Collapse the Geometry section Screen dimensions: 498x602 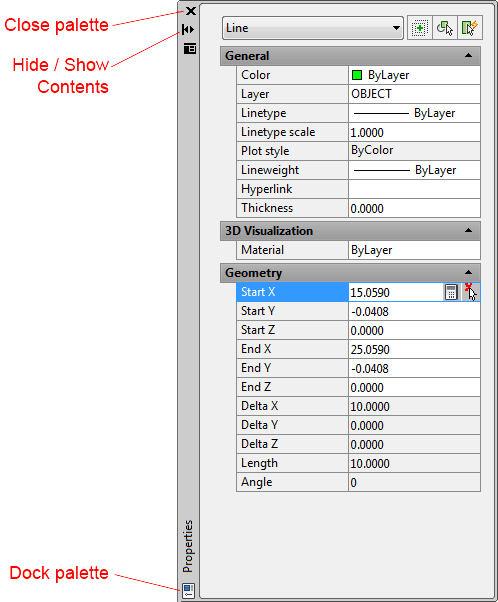468,273
